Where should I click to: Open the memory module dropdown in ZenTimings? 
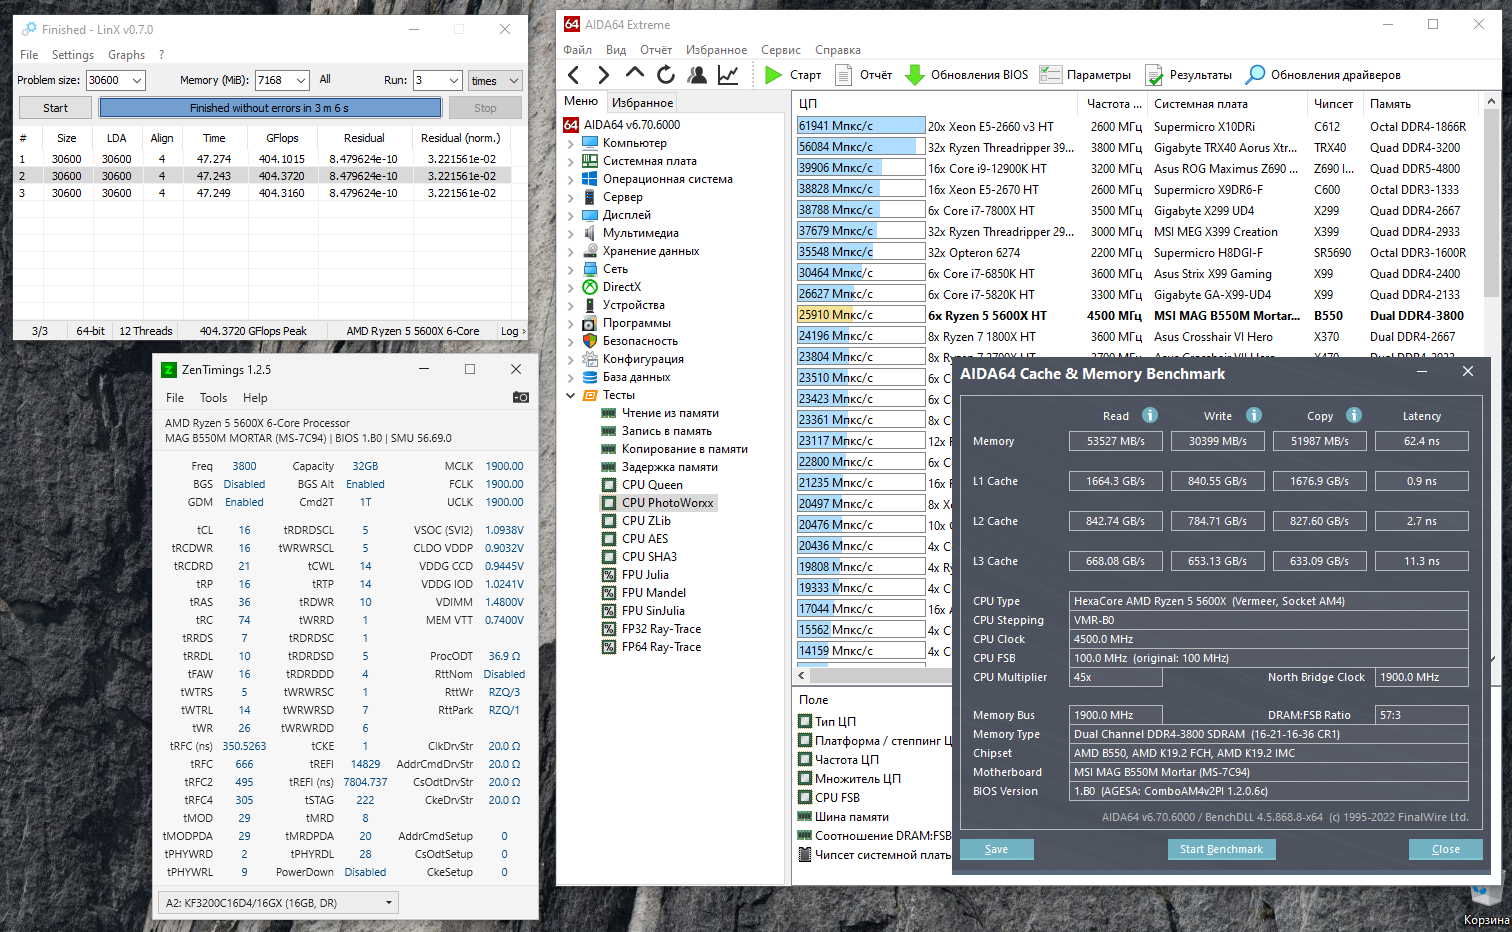pyautogui.click(x=279, y=903)
